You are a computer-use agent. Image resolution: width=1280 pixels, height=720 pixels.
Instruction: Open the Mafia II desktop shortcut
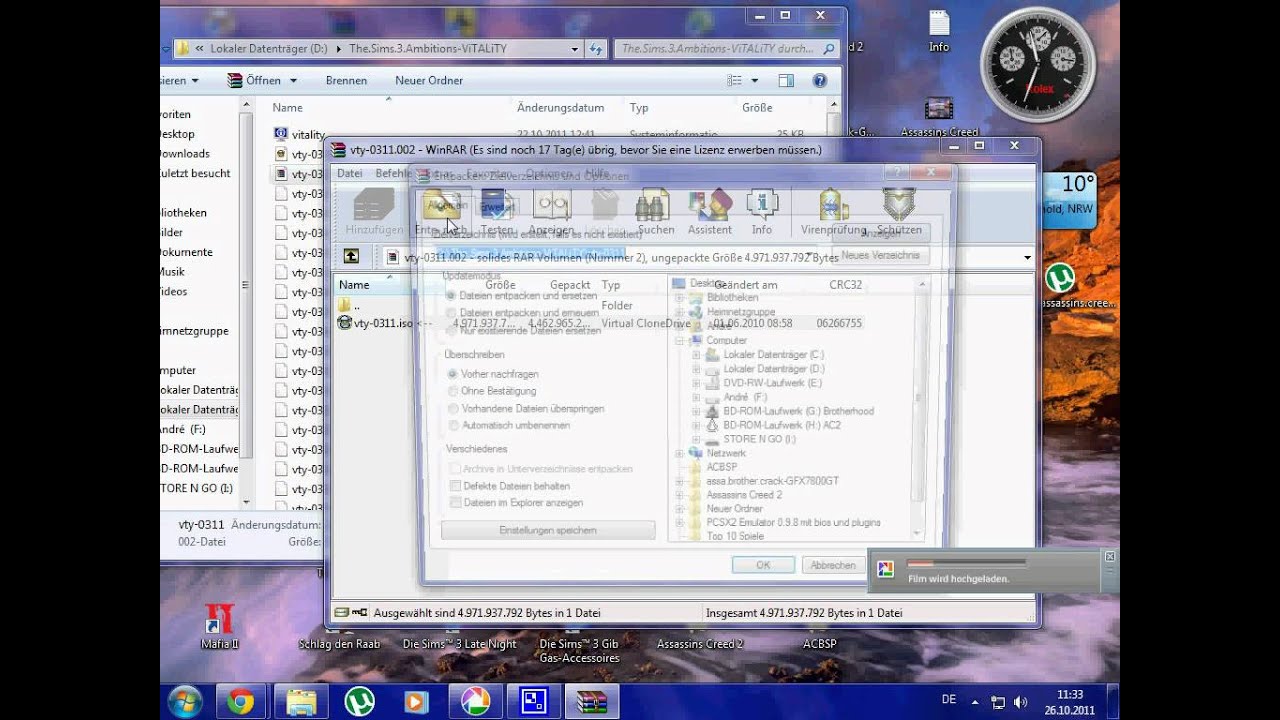click(219, 626)
